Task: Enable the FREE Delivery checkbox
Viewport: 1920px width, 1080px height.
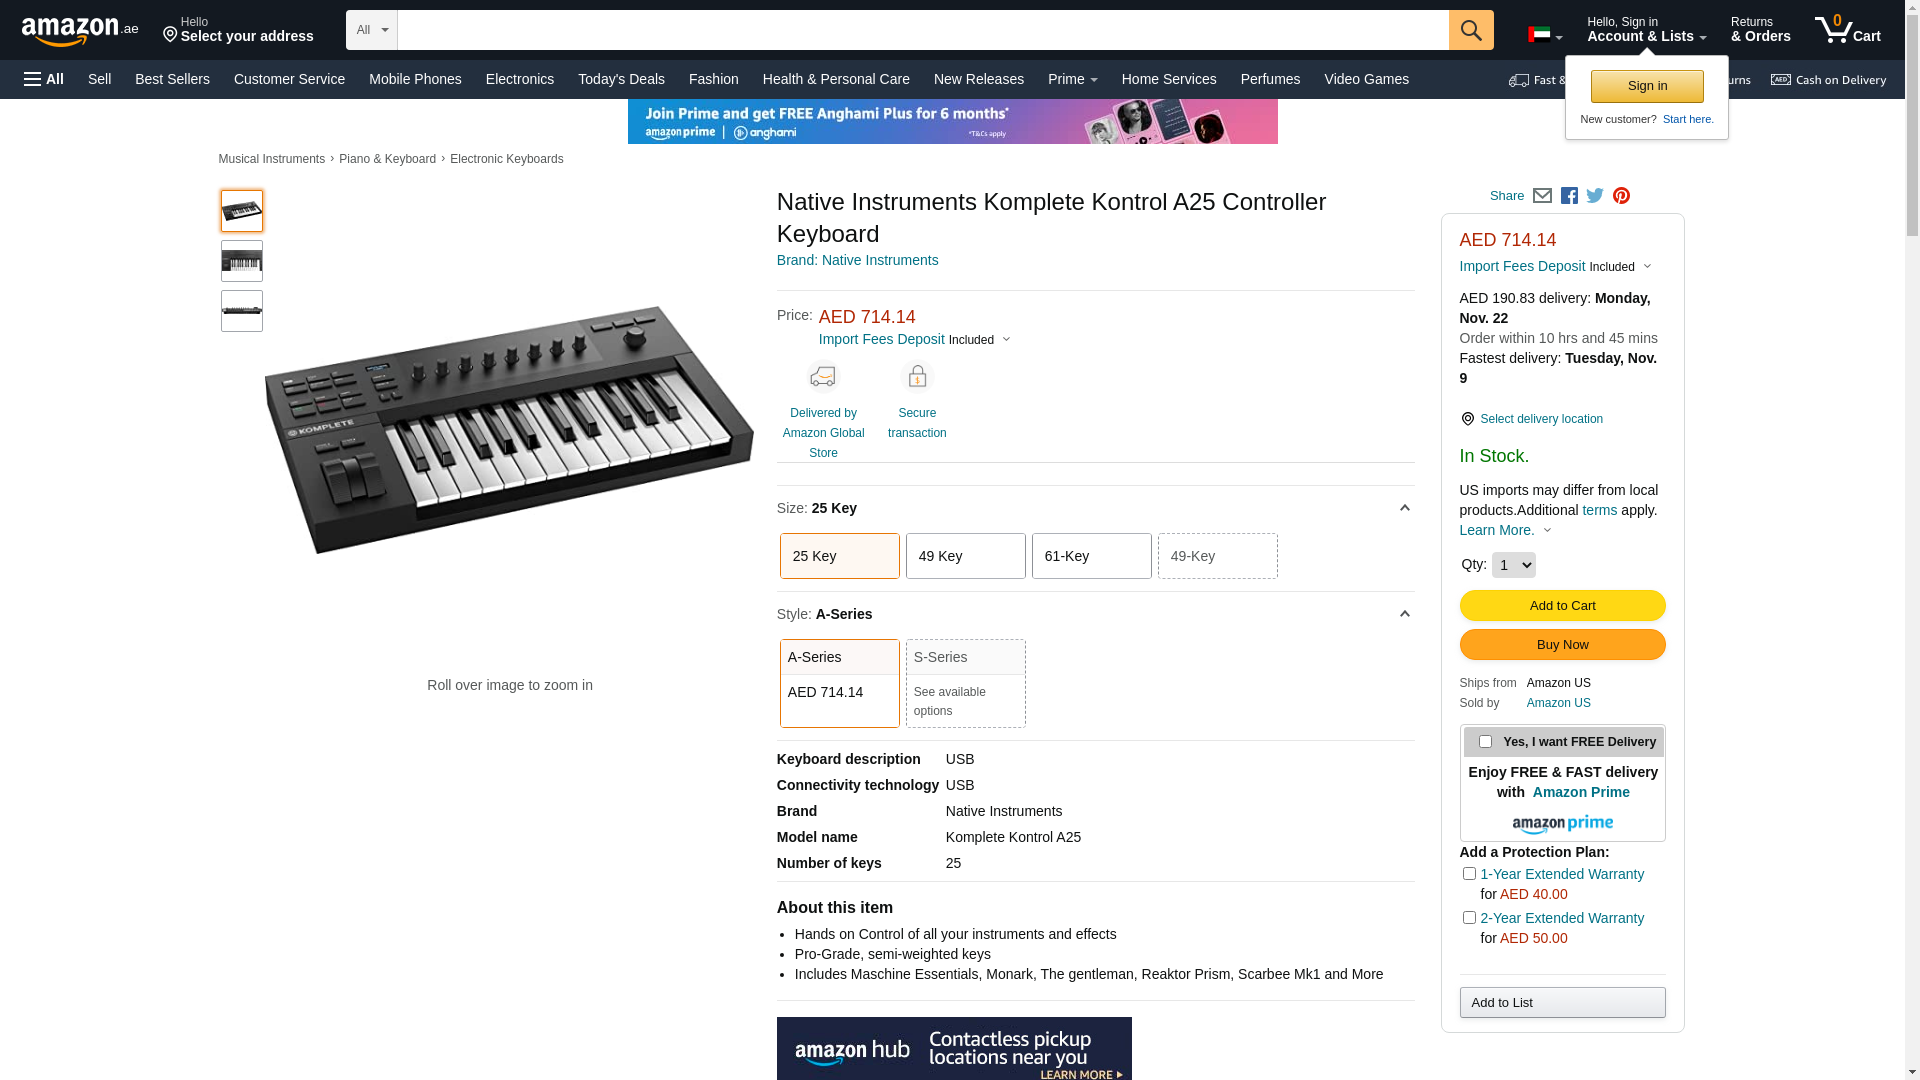Action: 1485,742
